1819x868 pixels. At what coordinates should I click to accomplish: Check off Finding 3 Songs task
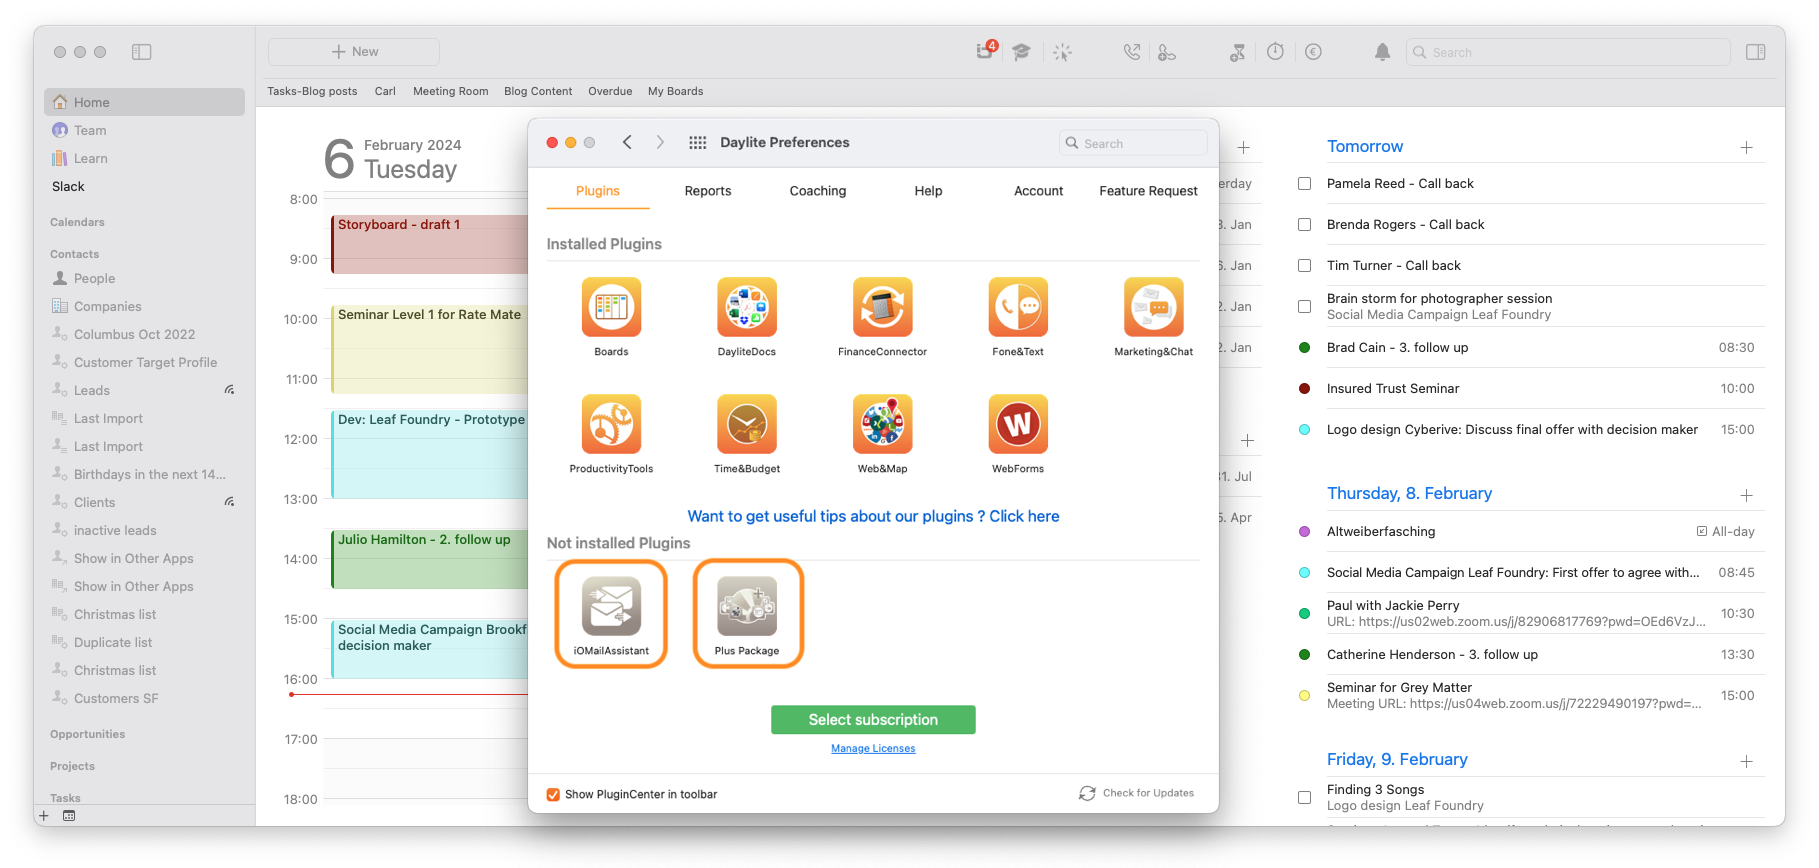pos(1304,798)
